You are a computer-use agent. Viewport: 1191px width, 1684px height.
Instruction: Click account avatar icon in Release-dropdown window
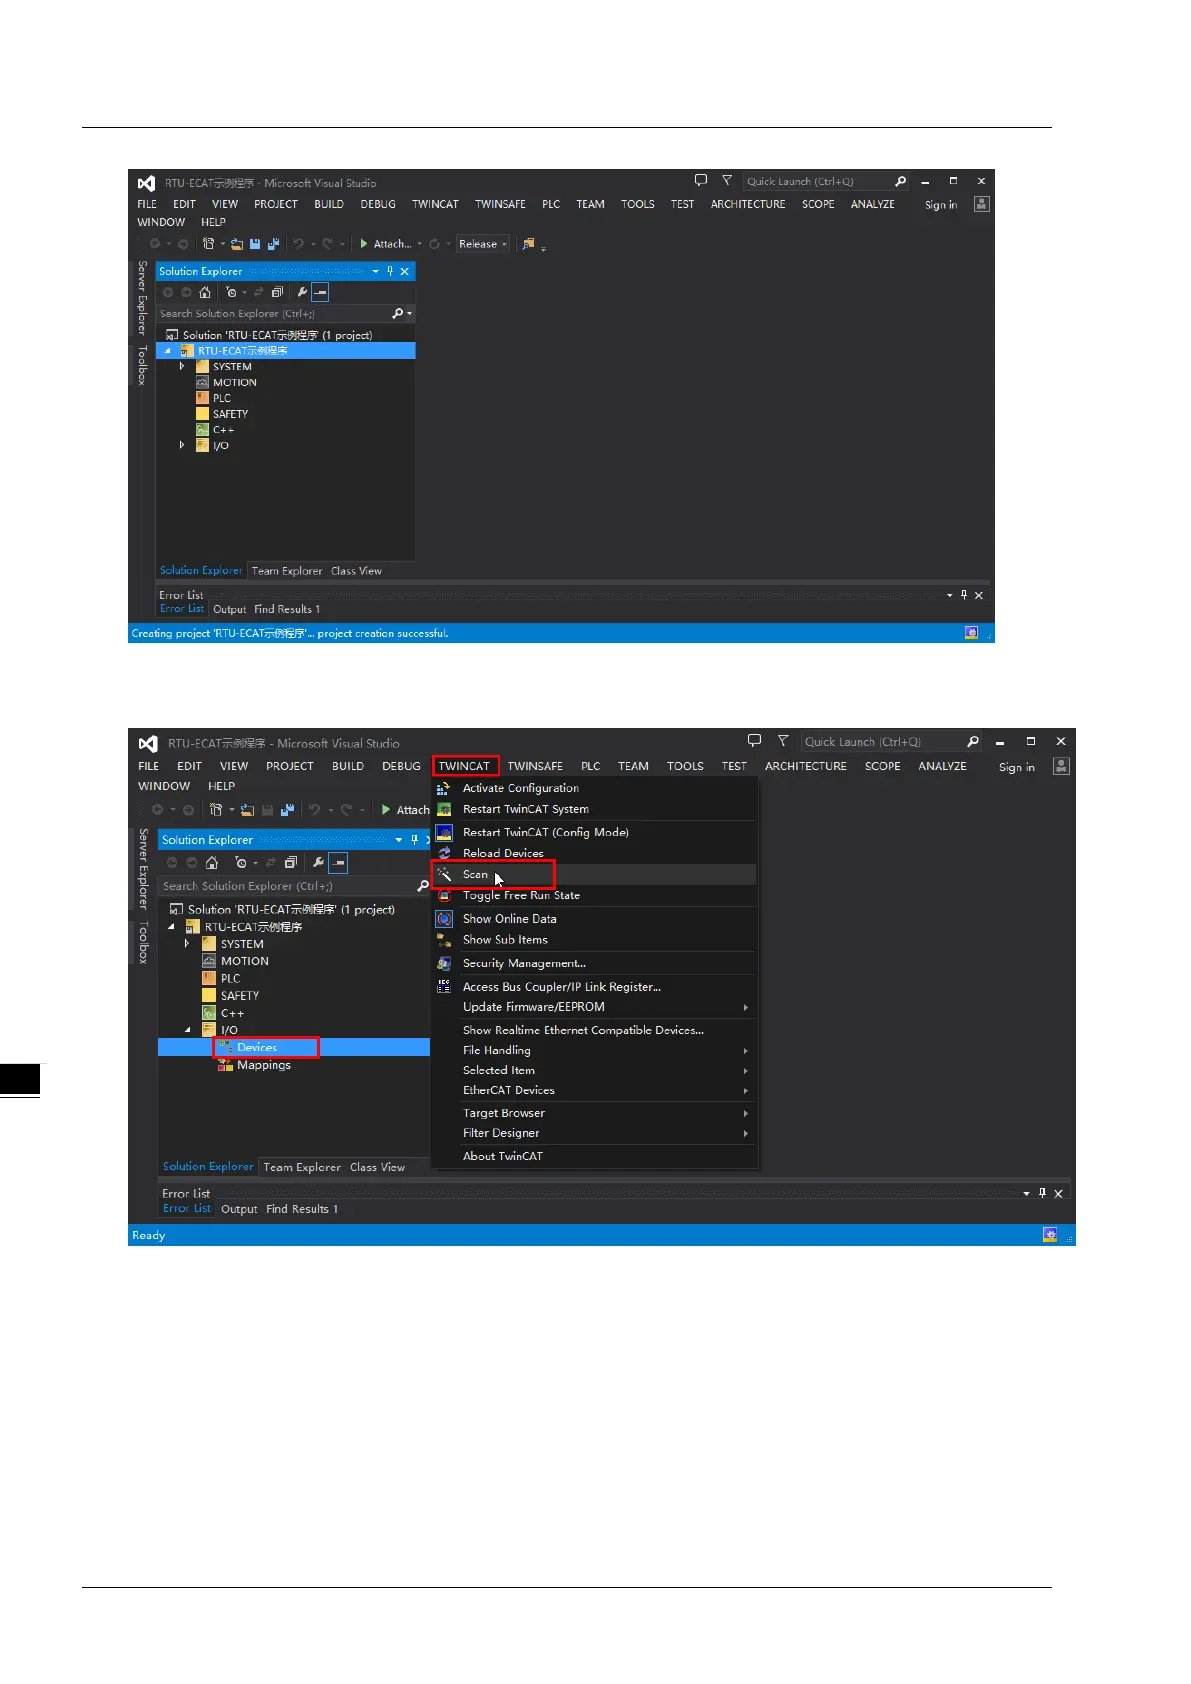[x=982, y=204]
